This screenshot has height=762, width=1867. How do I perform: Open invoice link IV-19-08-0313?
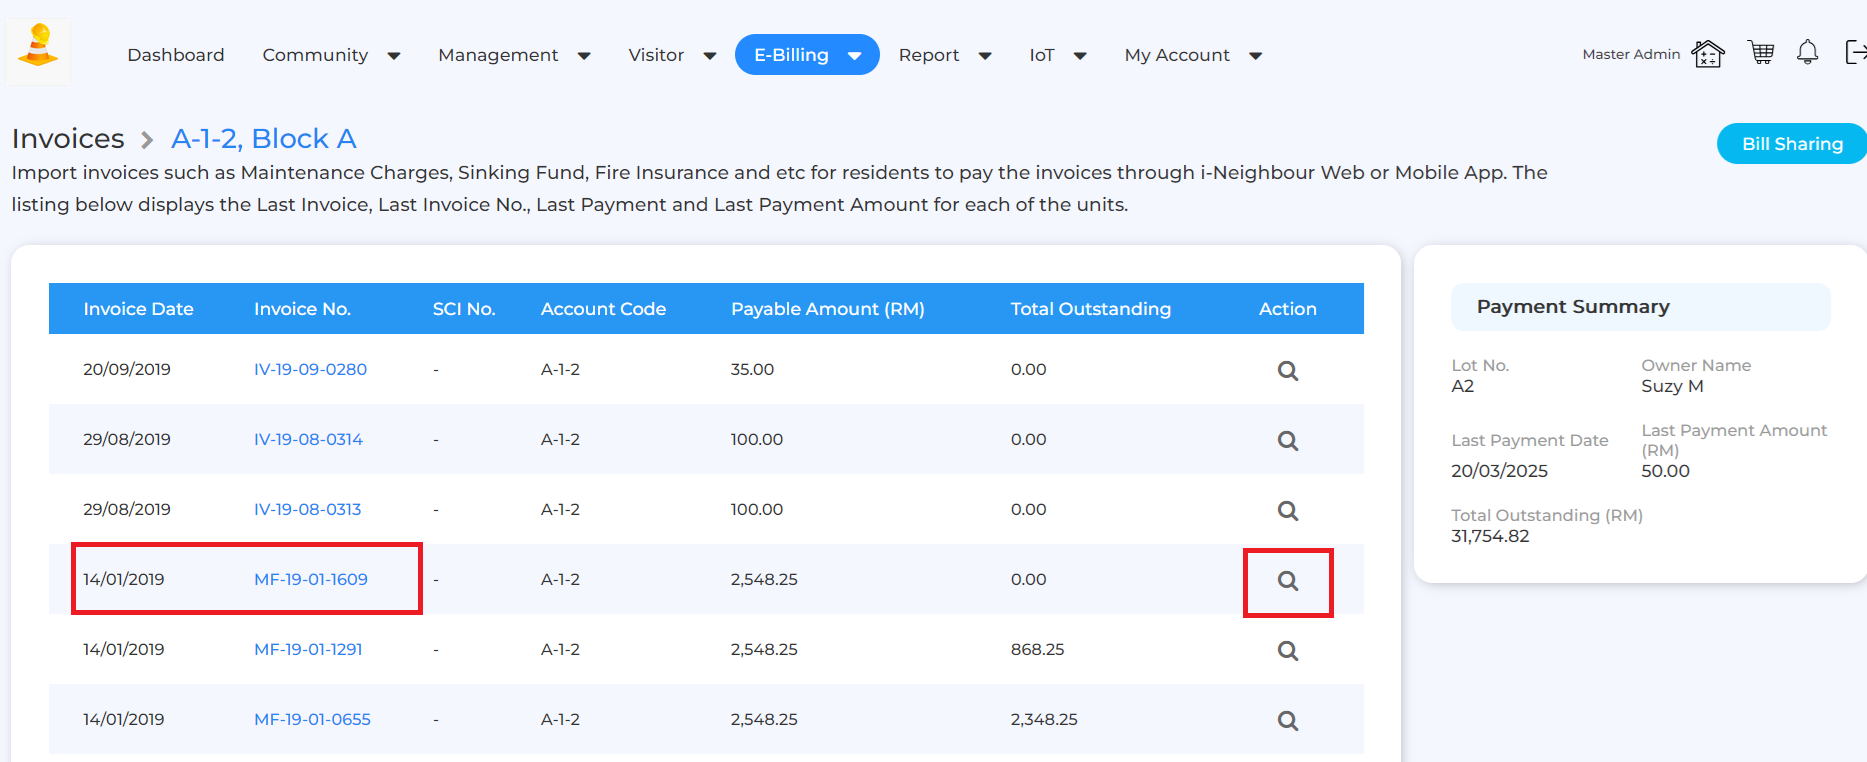click(307, 509)
